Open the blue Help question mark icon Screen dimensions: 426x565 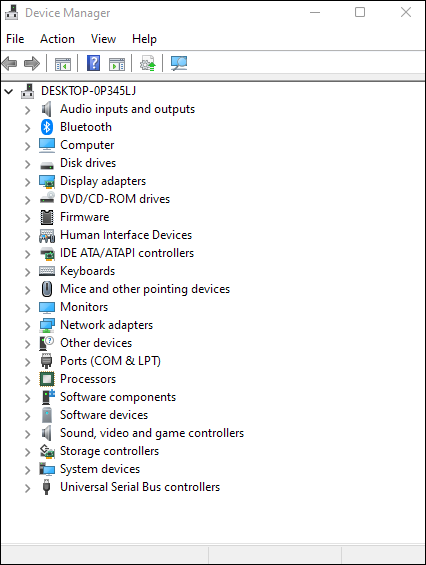(93, 63)
